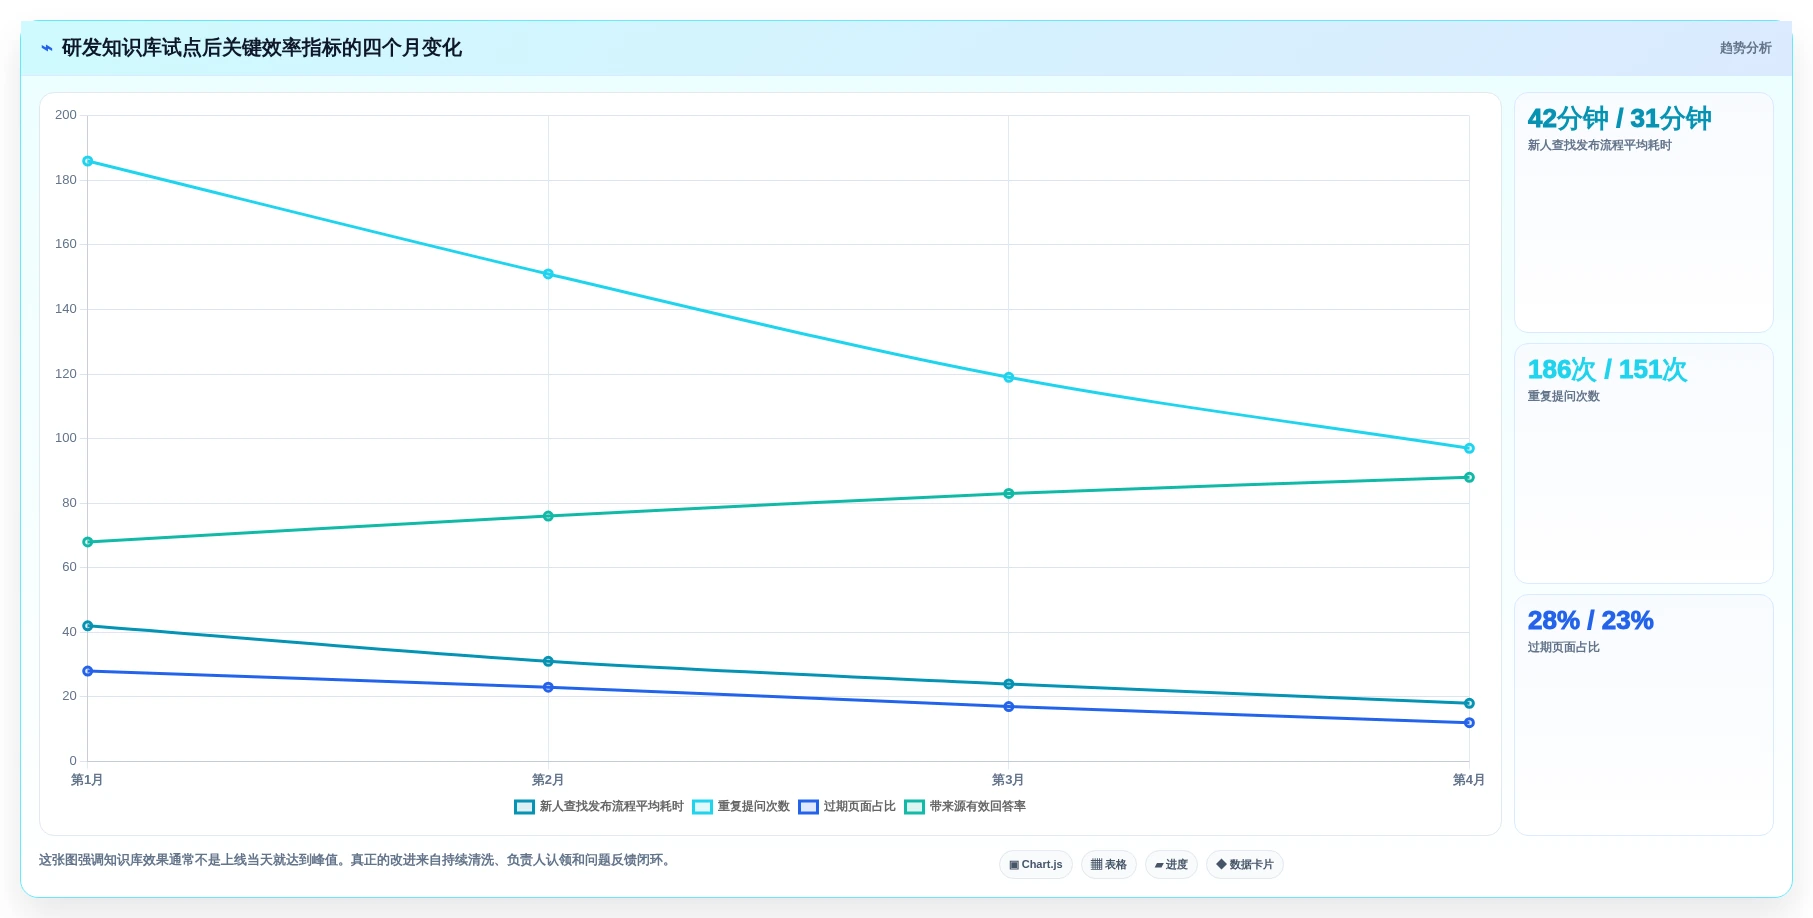Select the 过期页面占比 point at 第2月
The width and height of the screenshot is (1813, 918).
(548, 687)
